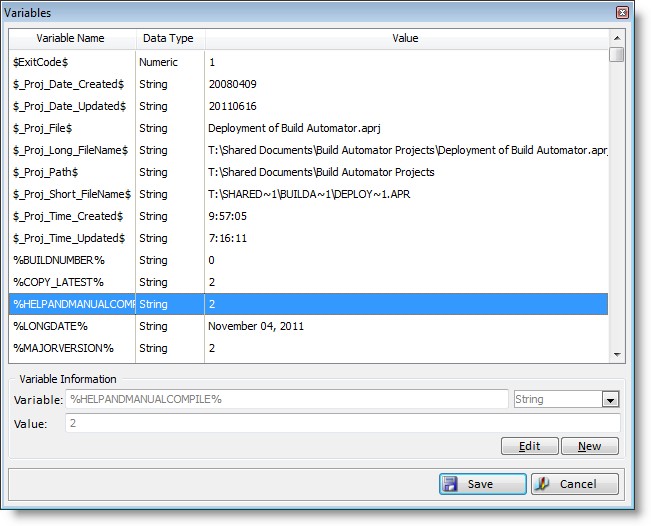The image size is (651, 526).
Task: Click value 9:57:05
Action: 228,216
